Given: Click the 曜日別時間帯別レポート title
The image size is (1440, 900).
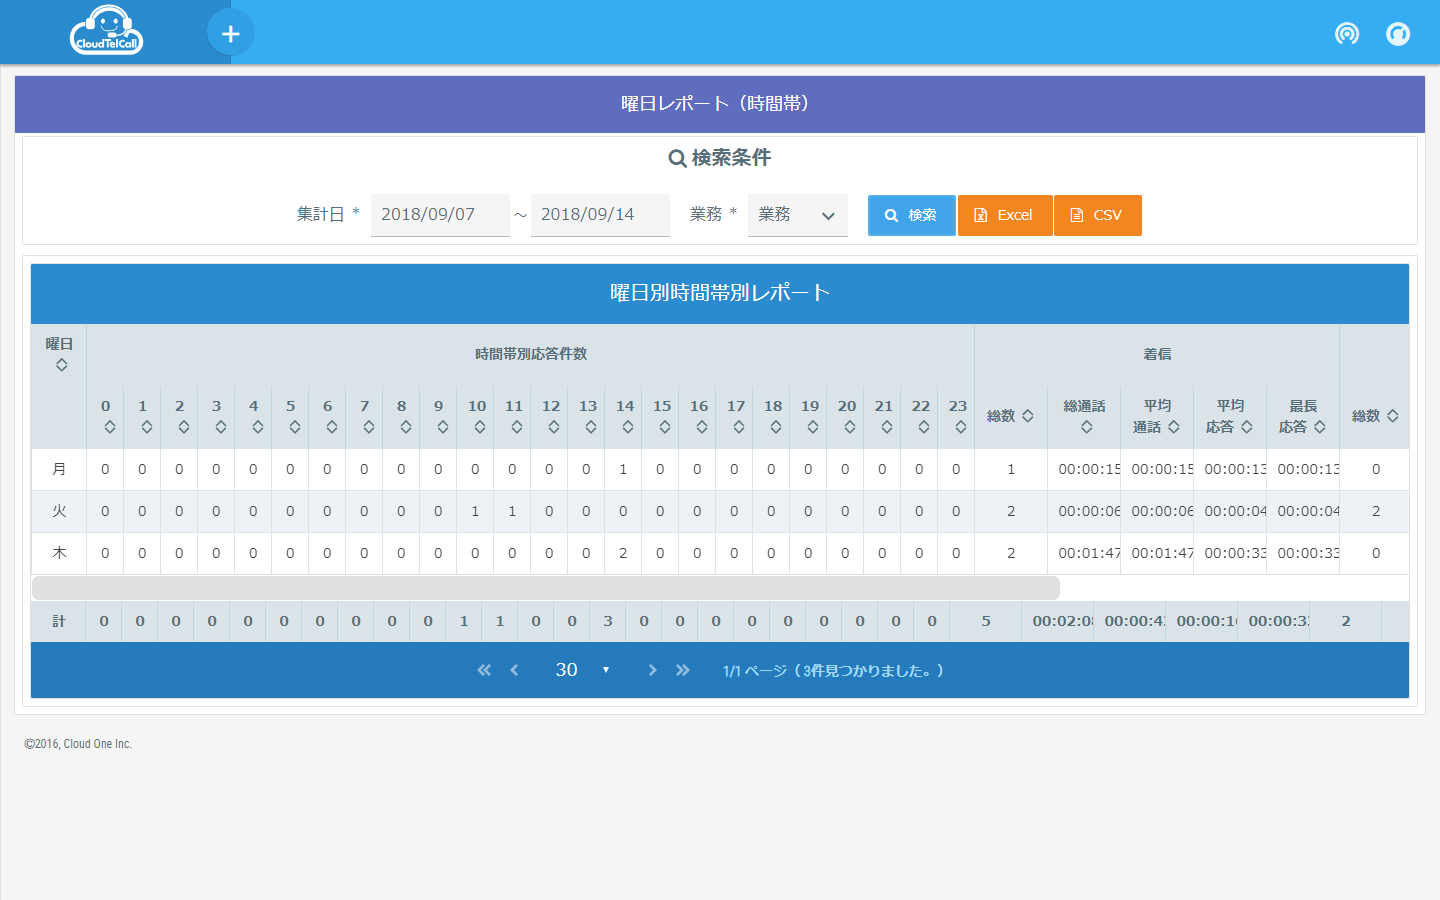Looking at the screenshot, I should coord(720,293).
